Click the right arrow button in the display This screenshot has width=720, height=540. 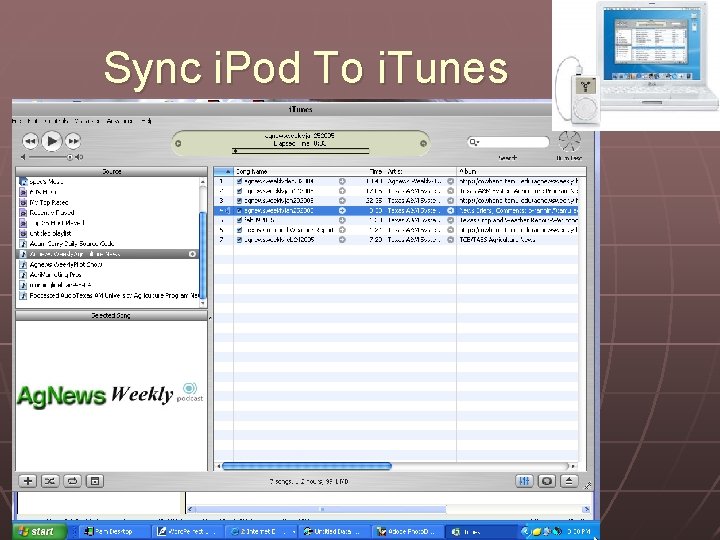pyautogui.click(x=423, y=143)
